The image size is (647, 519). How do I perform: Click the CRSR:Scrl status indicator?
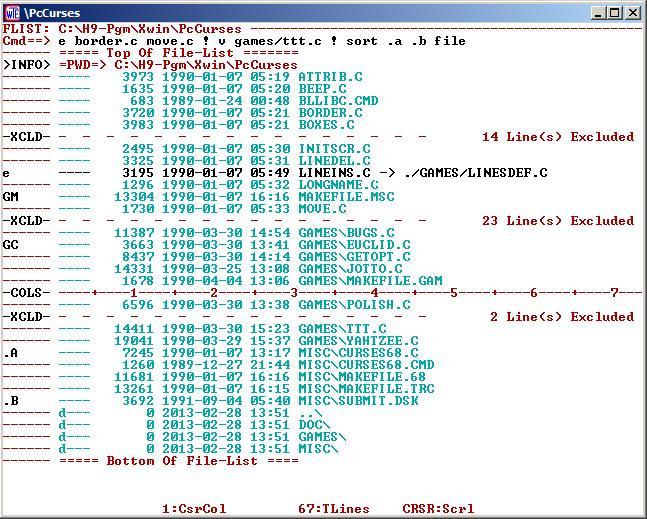438,509
